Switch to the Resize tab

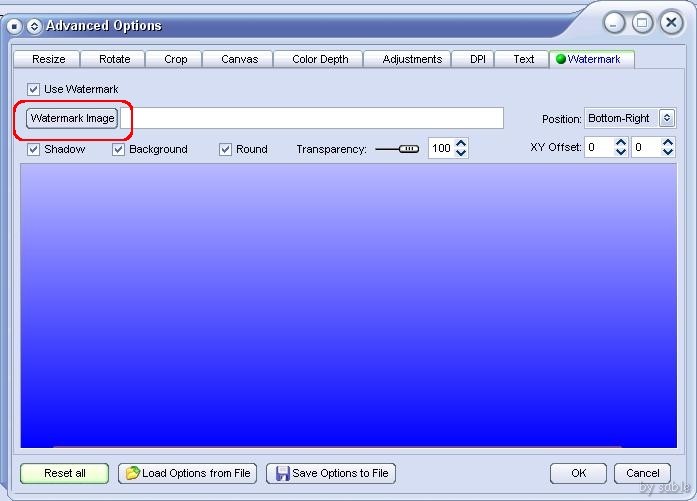point(48,59)
